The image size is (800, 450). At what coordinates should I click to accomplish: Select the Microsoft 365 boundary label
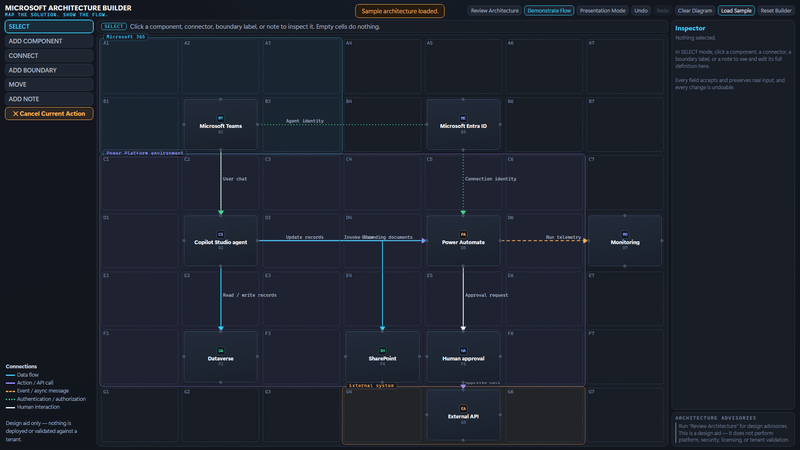[x=126, y=37]
